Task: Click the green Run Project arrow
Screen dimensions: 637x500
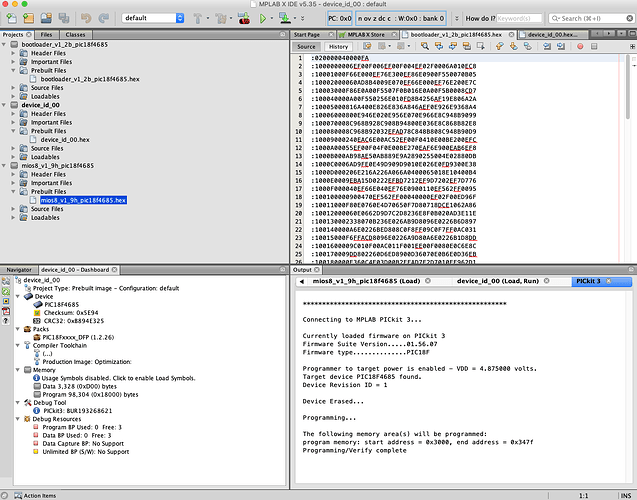Action: click(x=263, y=18)
